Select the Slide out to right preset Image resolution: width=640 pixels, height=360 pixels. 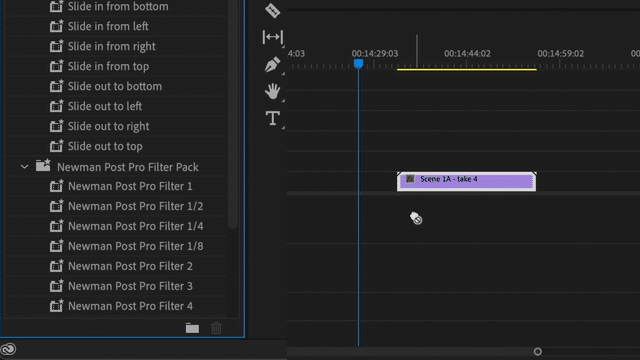109,127
